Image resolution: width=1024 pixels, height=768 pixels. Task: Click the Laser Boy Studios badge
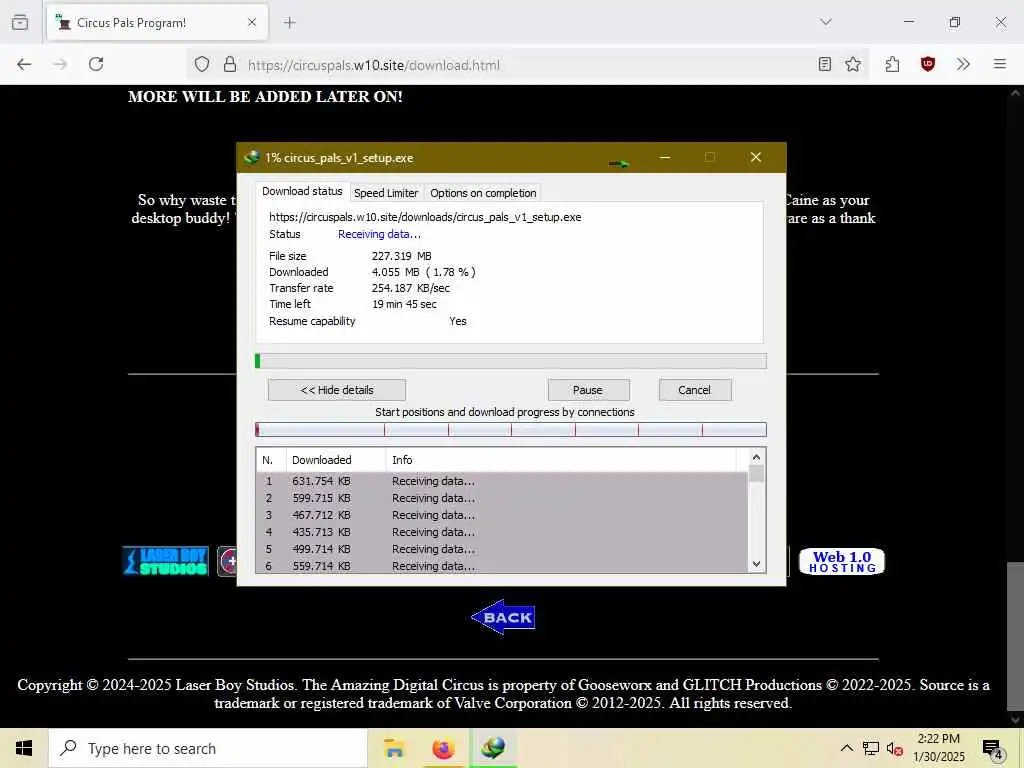166,561
